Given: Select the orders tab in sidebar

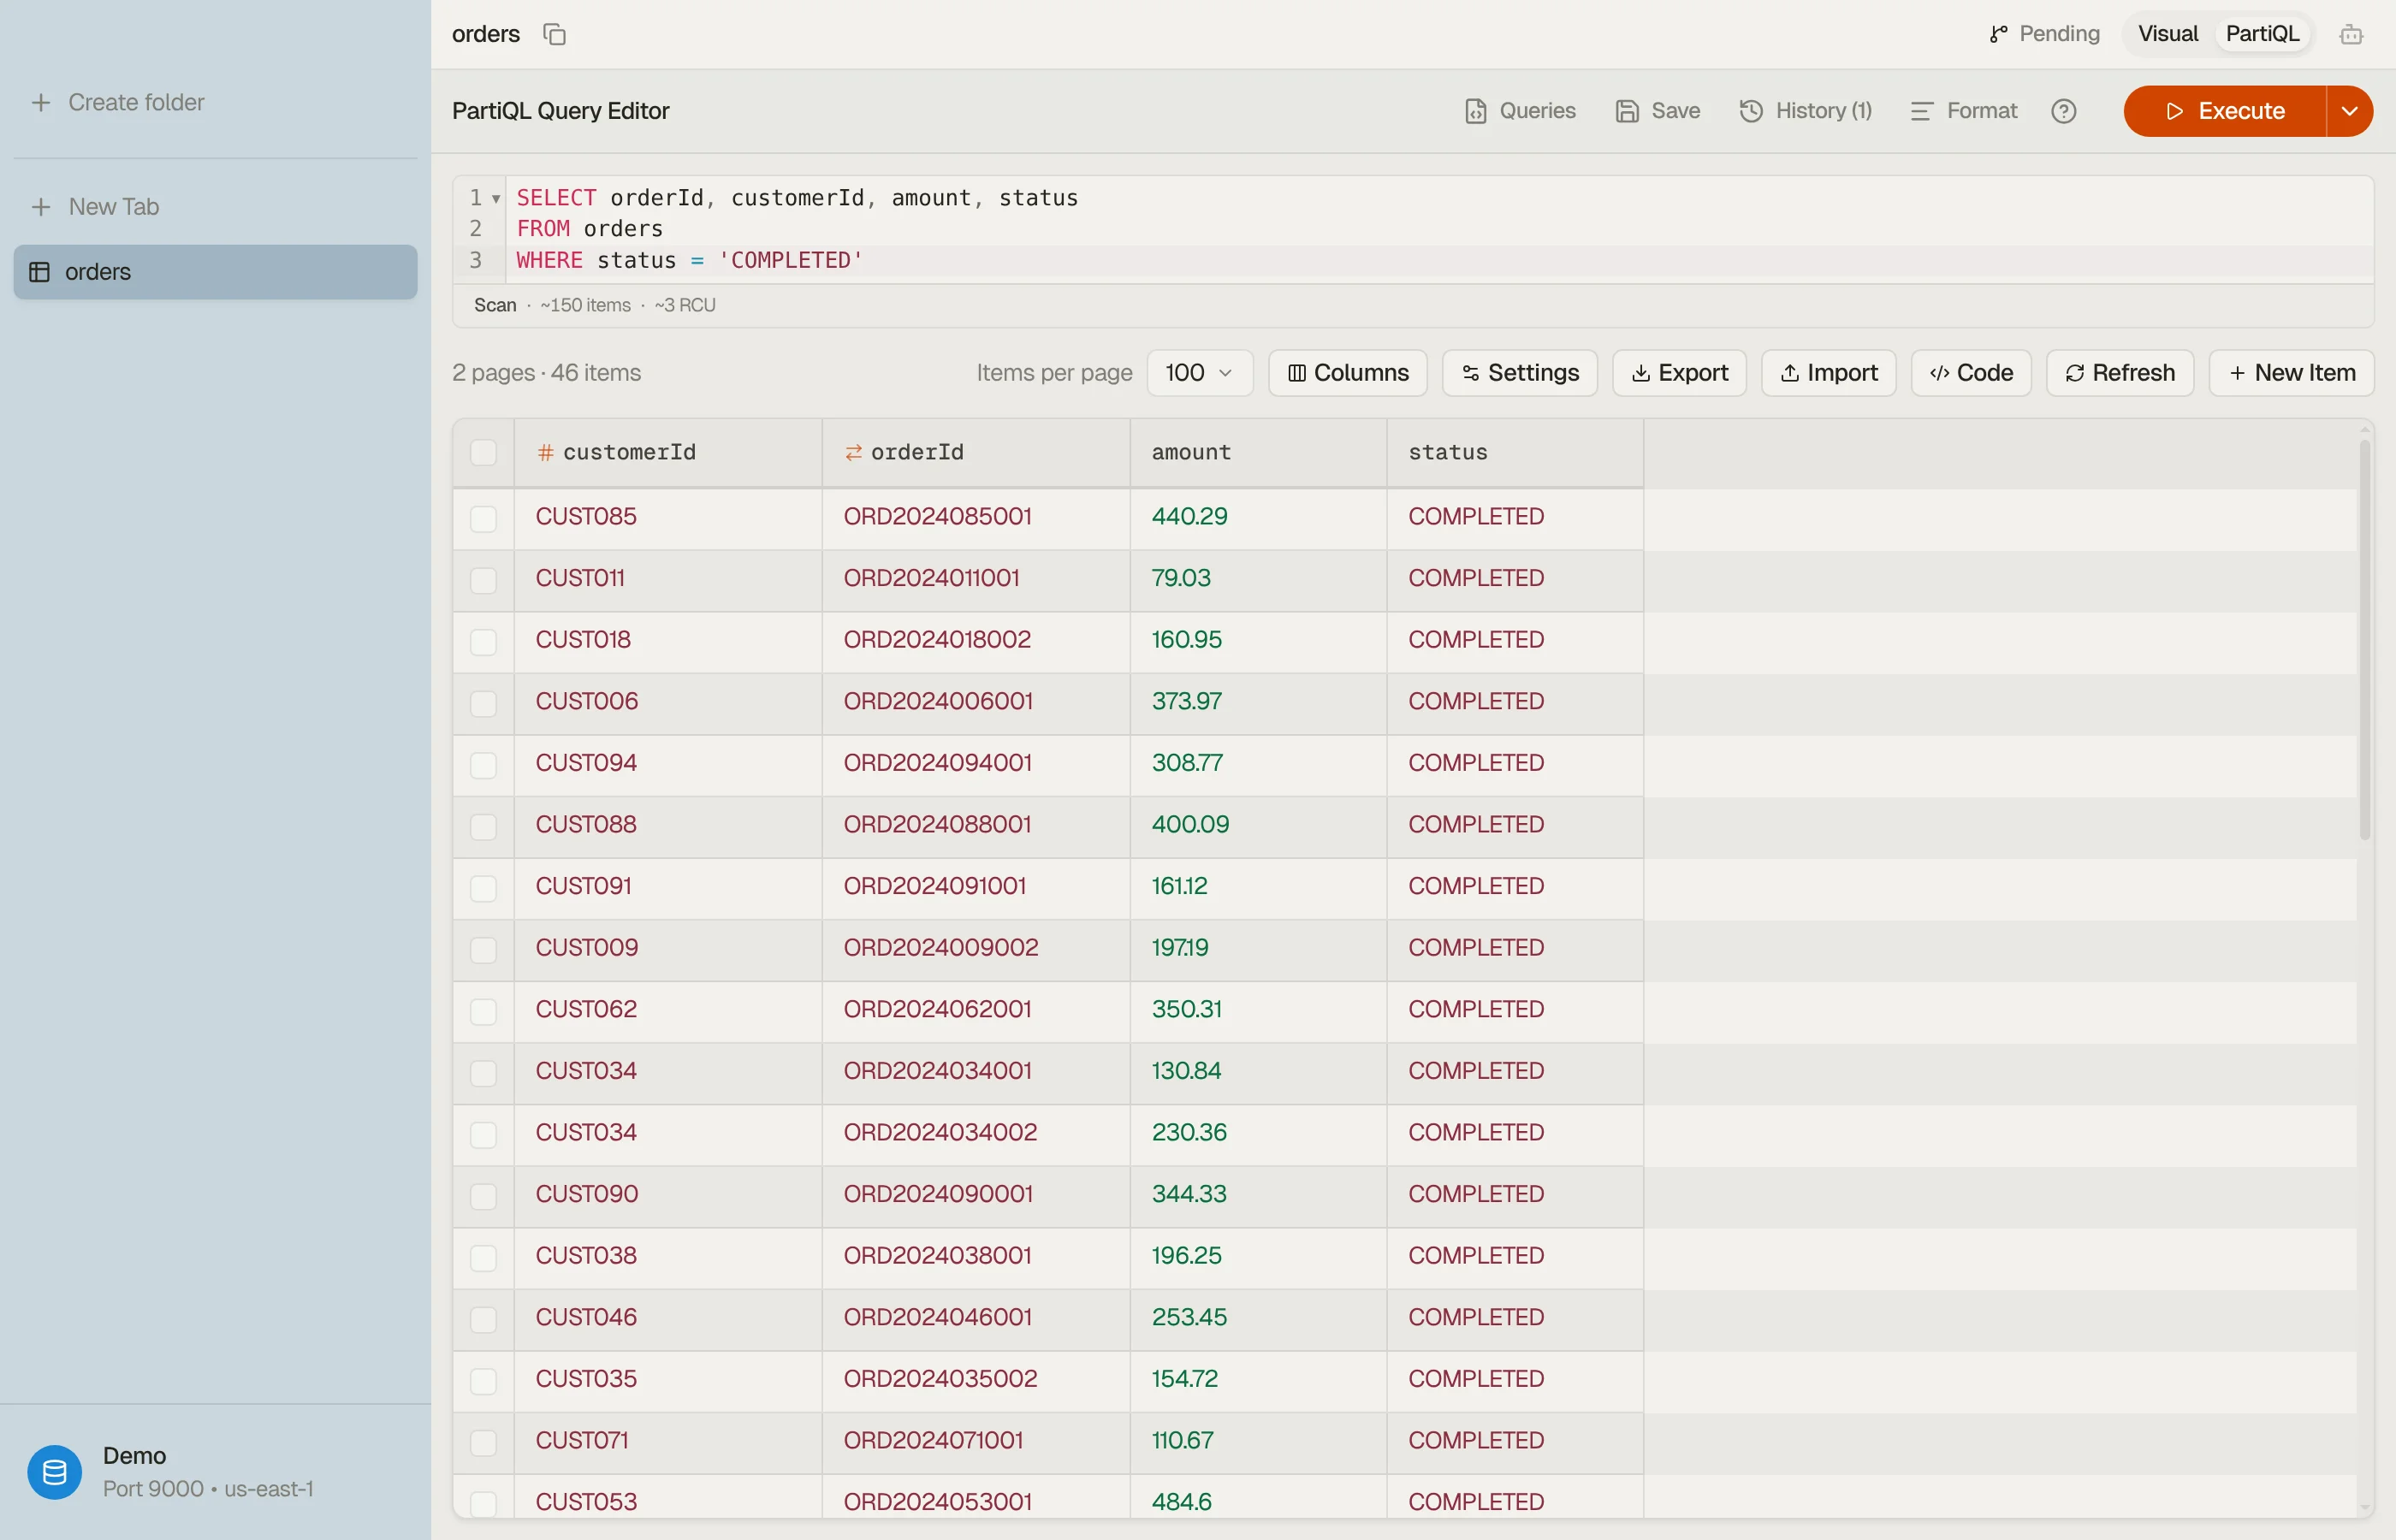Looking at the screenshot, I should (215, 272).
